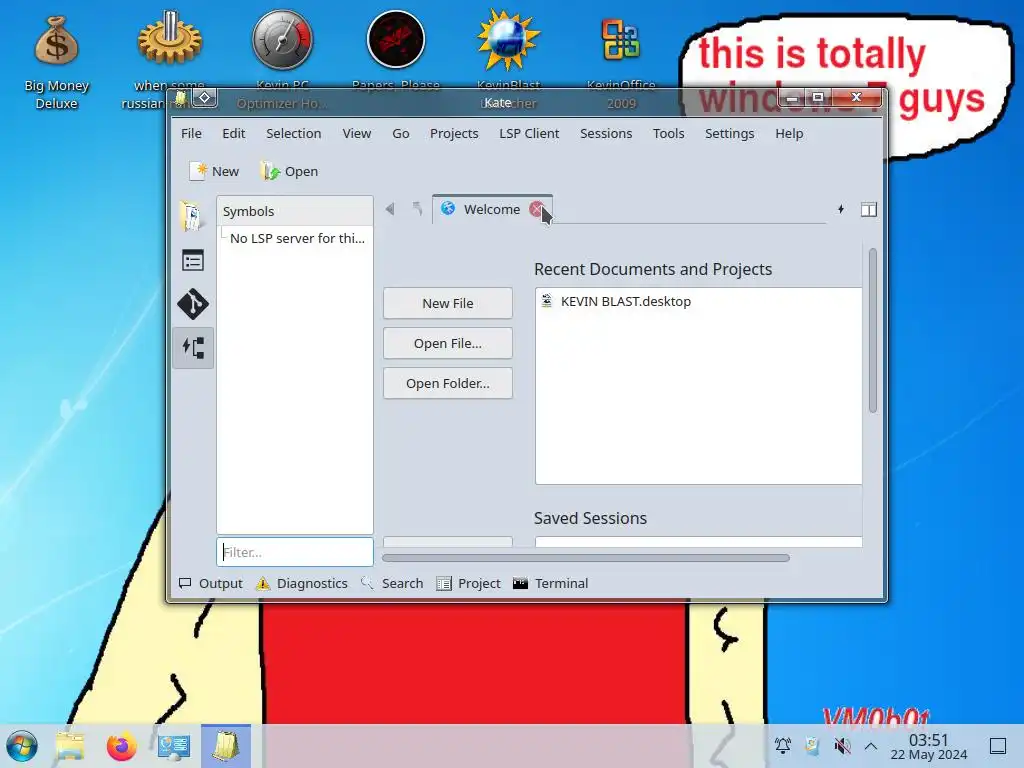1024x768 pixels.
Task: Toggle the Search bottom panel
Action: (x=392, y=583)
